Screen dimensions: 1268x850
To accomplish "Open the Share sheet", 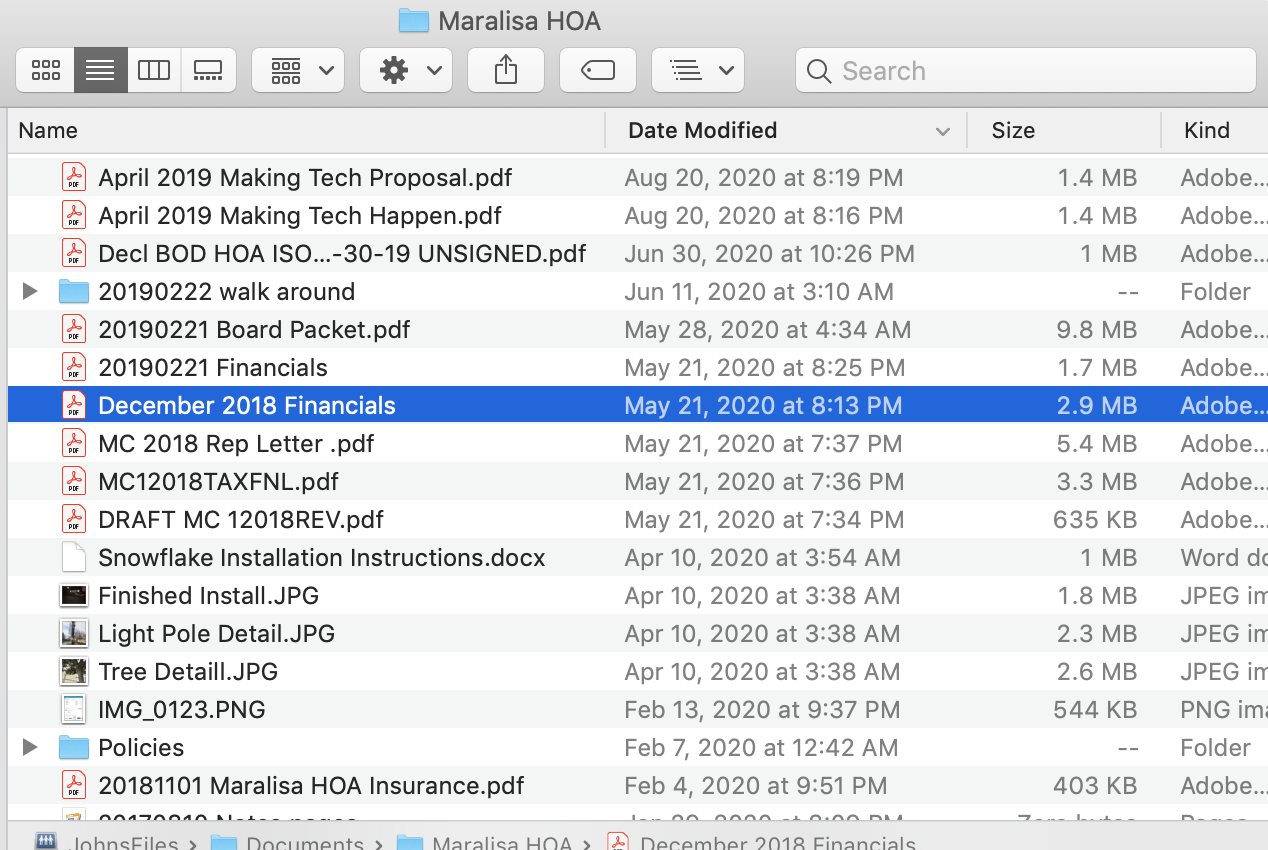I will click(x=506, y=70).
